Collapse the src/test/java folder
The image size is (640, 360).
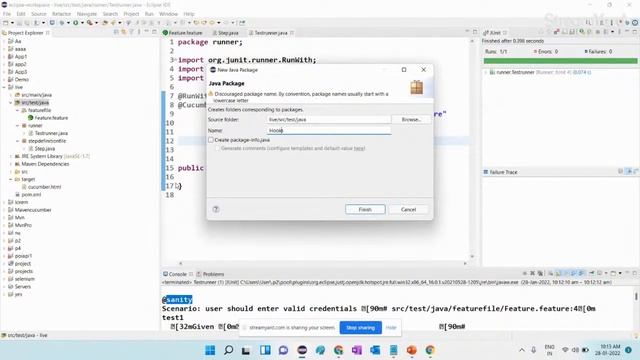pyautogui.click(x=11, y=103)
